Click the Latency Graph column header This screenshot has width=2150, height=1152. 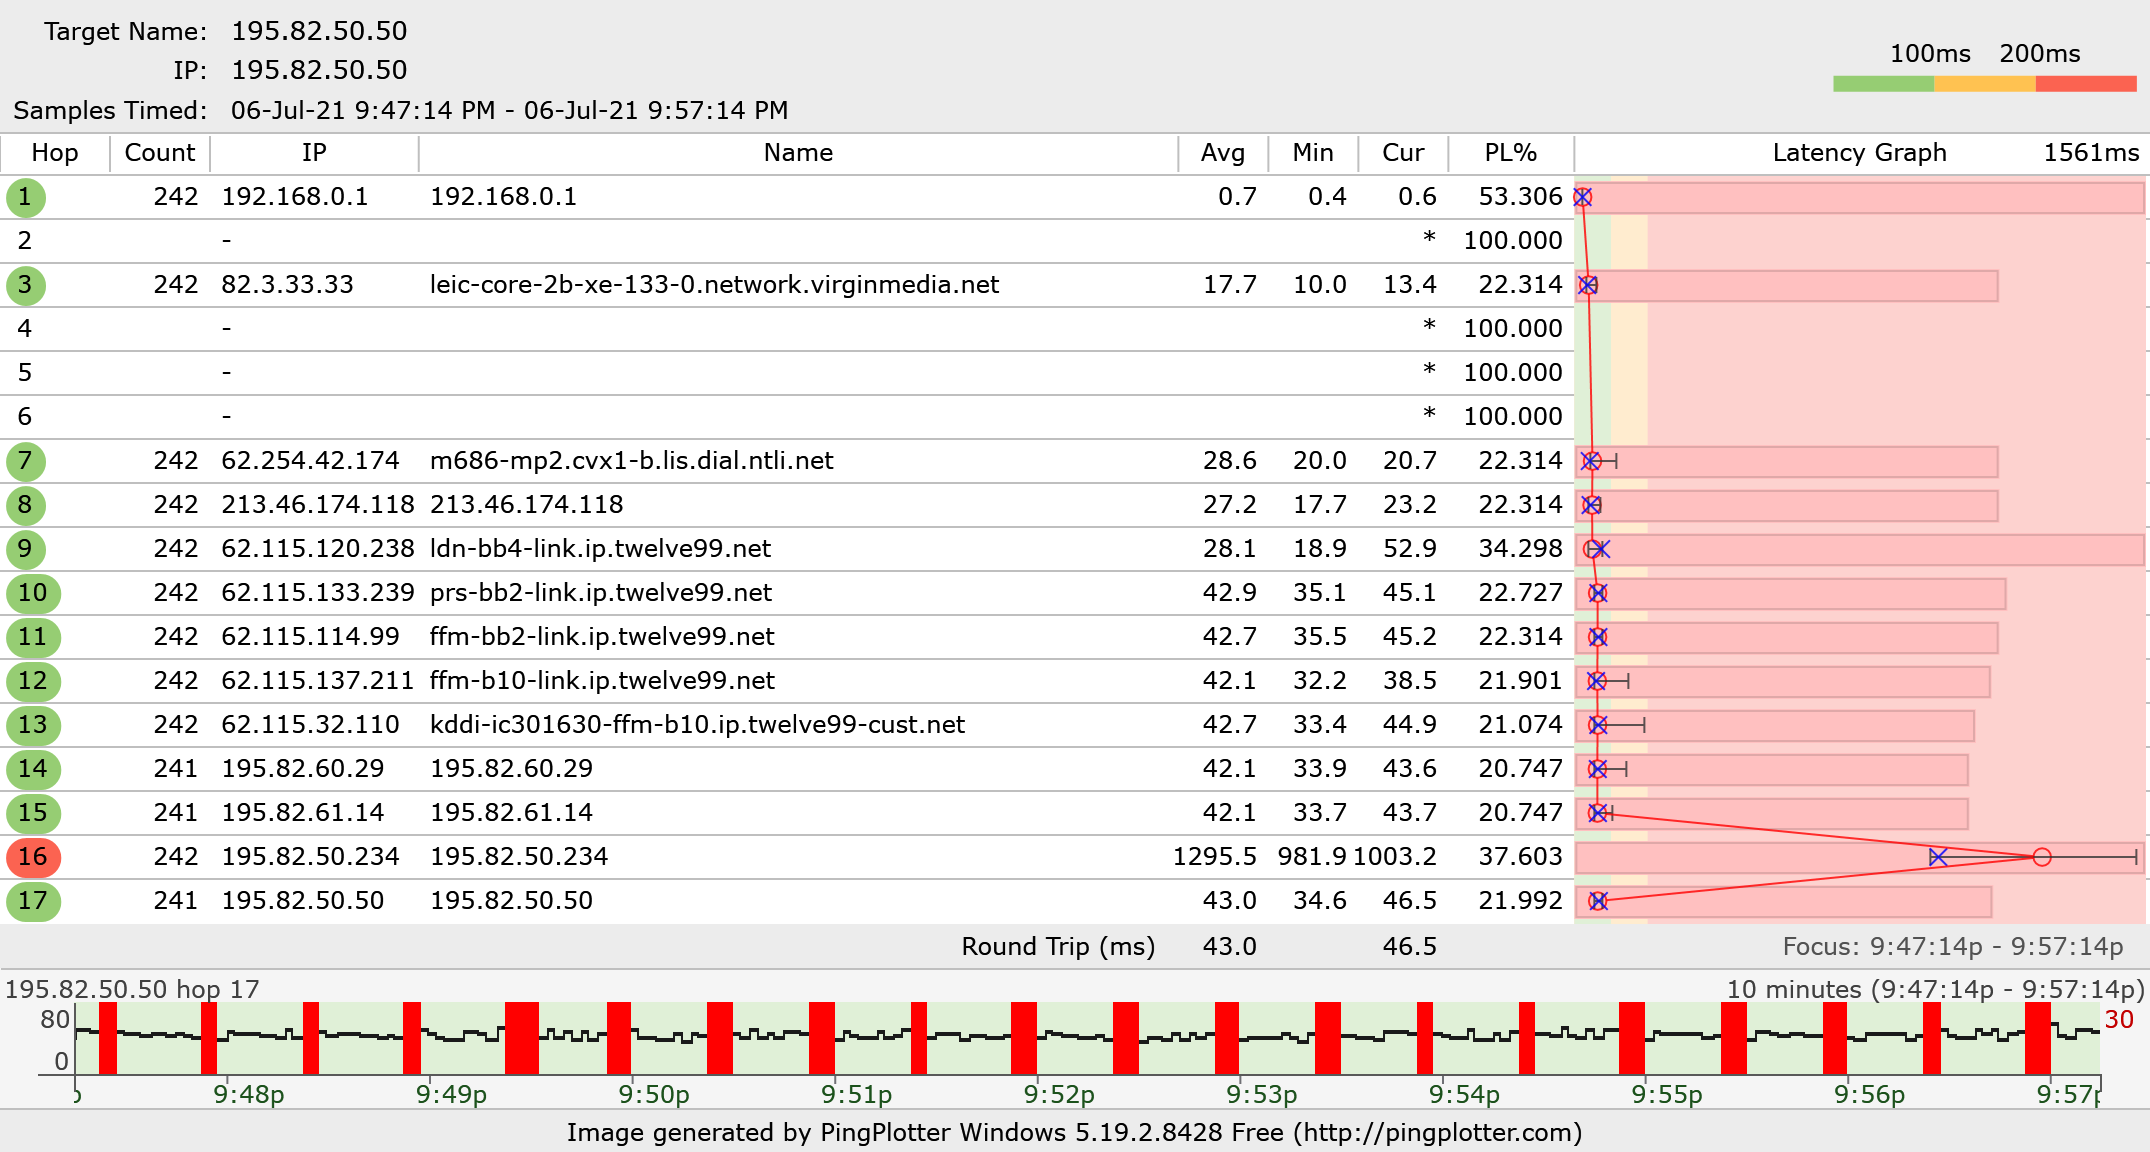[x=1859, y=153]
